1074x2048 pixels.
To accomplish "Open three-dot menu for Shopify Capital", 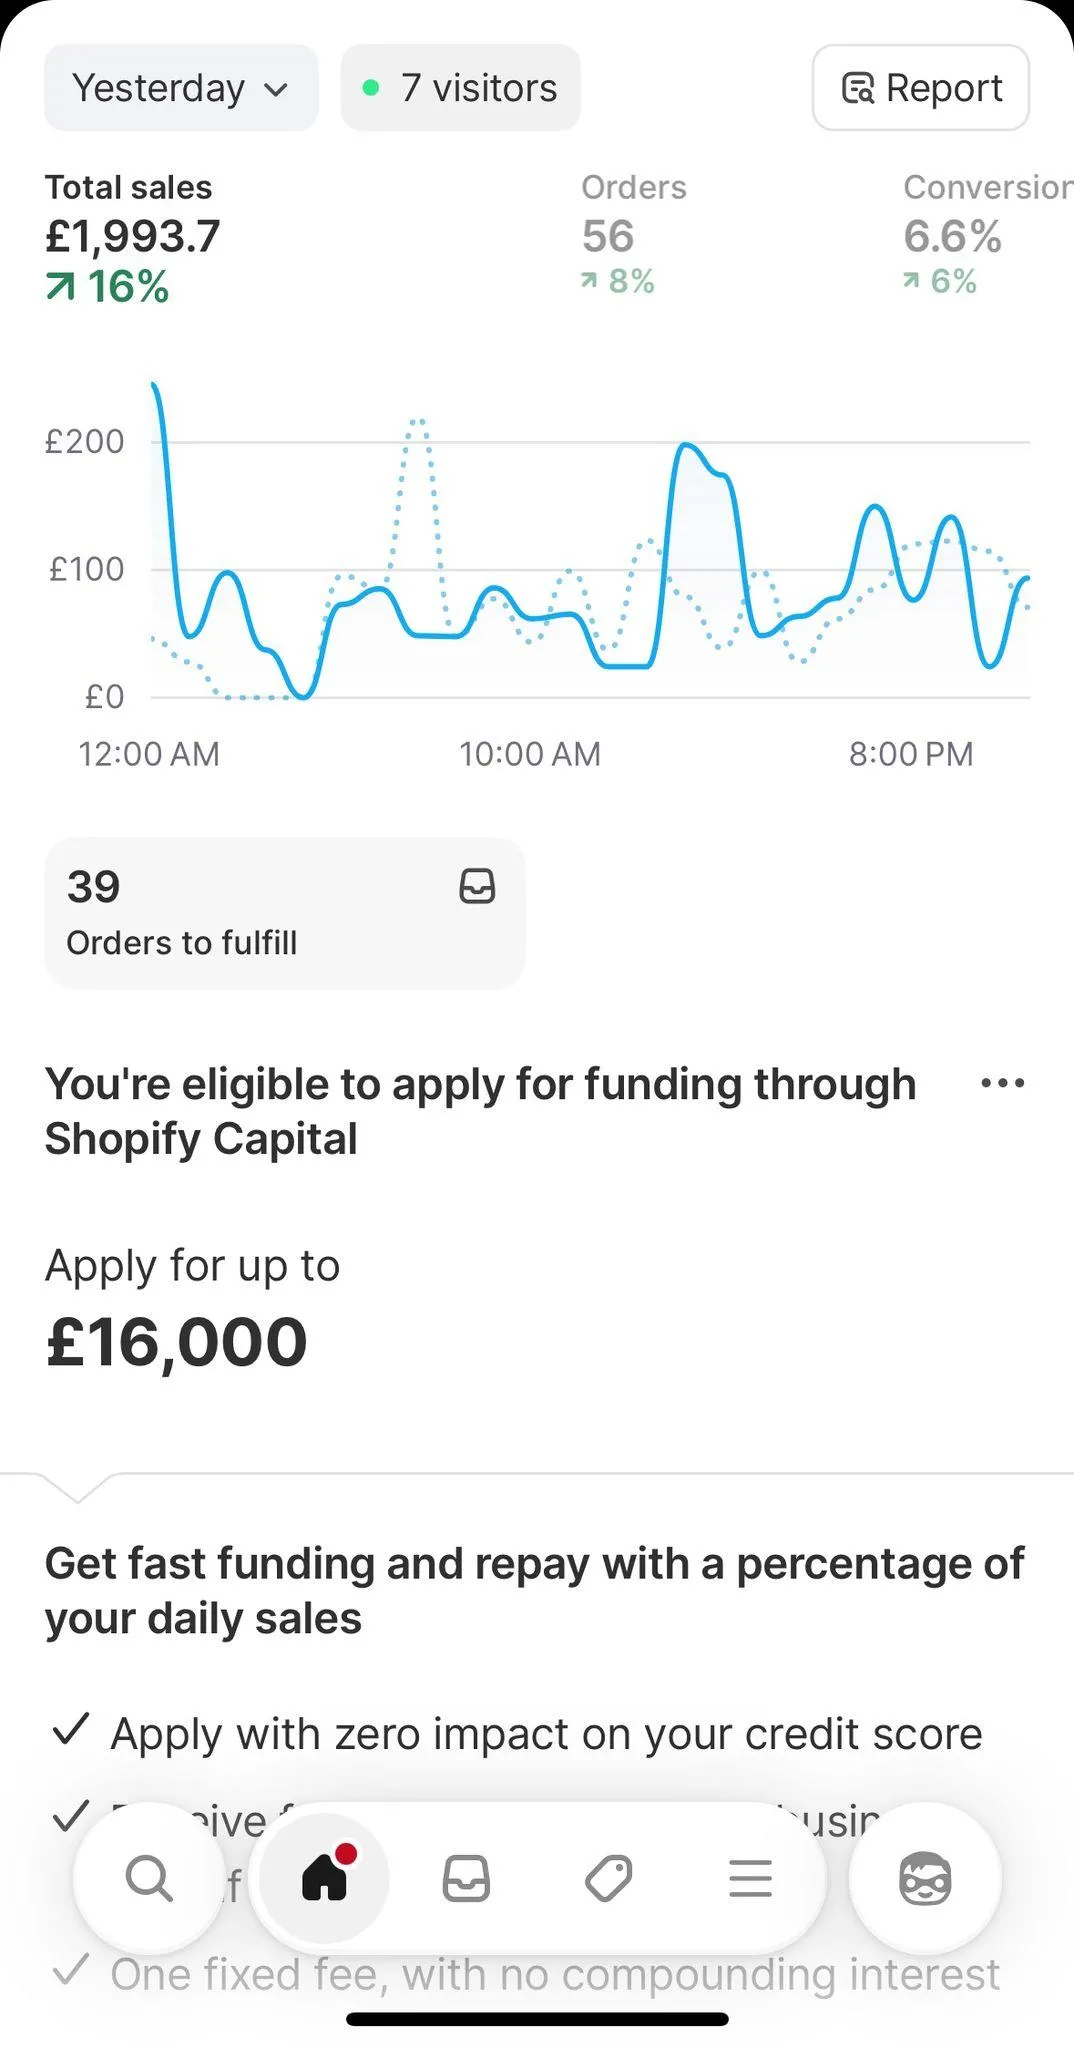I will coord(1002,1083).
